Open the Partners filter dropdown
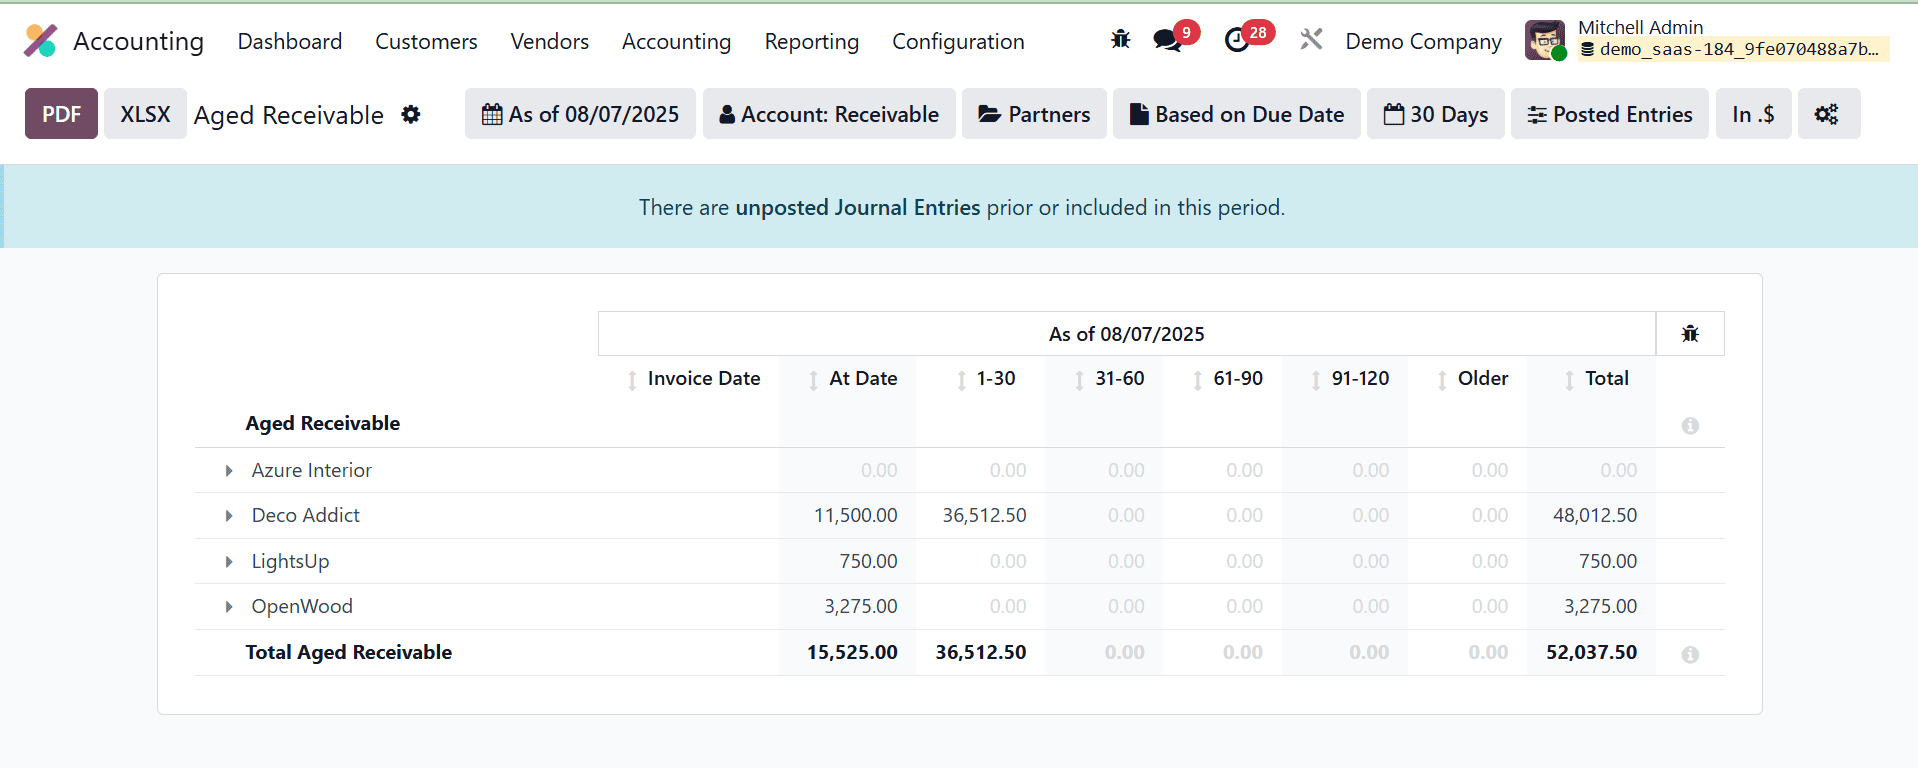 (x=1034, y=114)
